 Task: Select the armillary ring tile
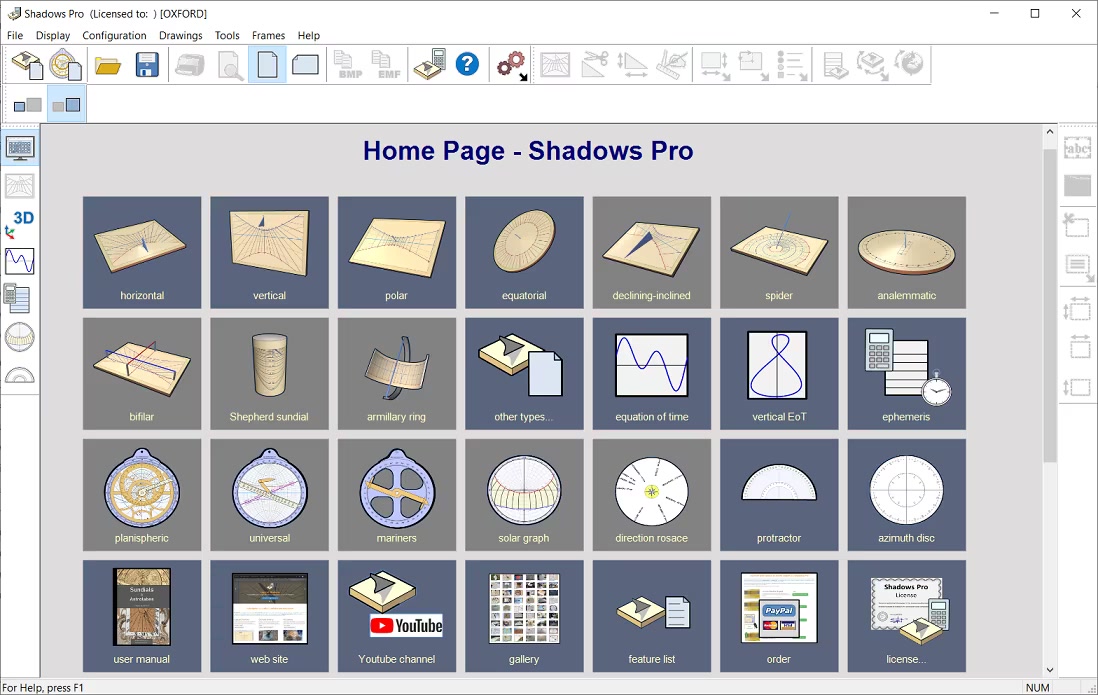click(x=396, y=373)
